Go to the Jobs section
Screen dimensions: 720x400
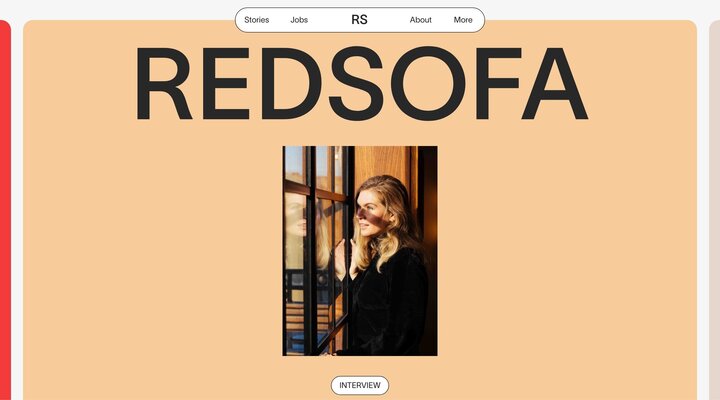pos(299,20)
